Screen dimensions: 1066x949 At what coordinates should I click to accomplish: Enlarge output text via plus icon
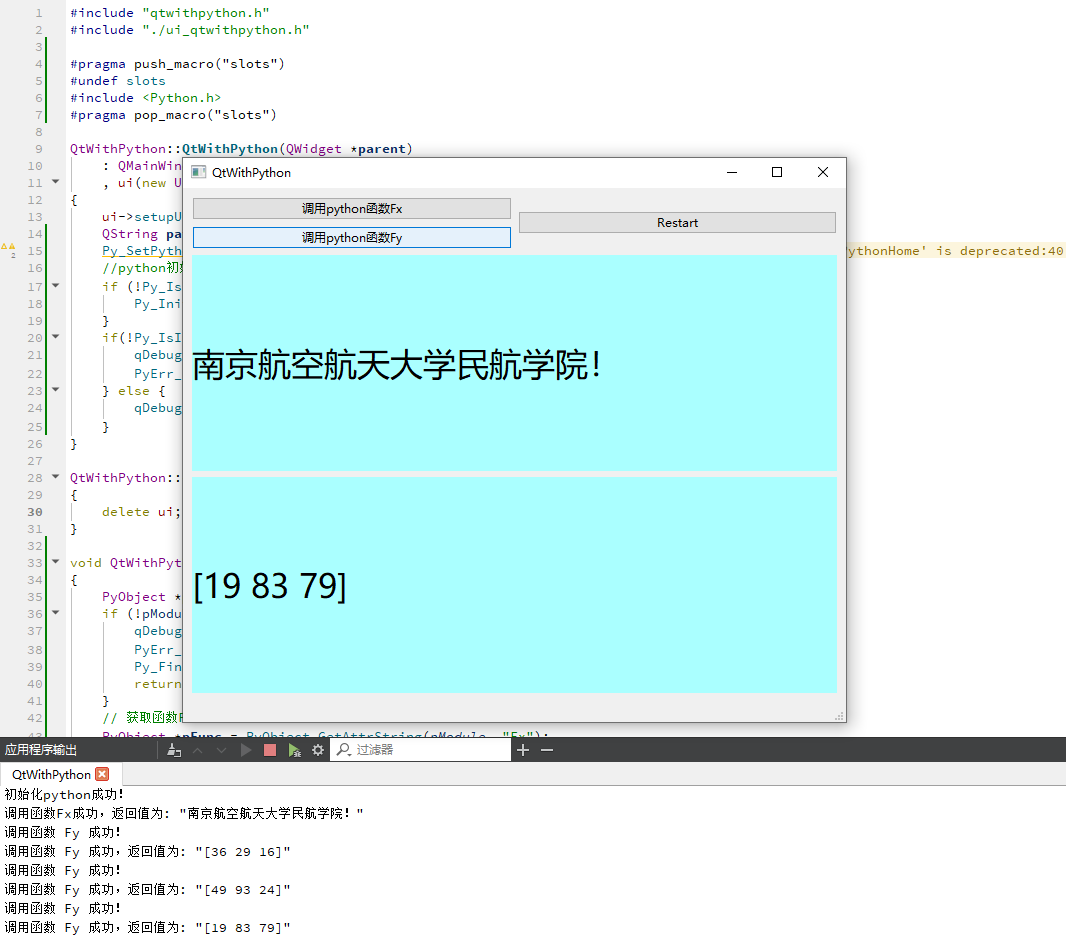524,748
